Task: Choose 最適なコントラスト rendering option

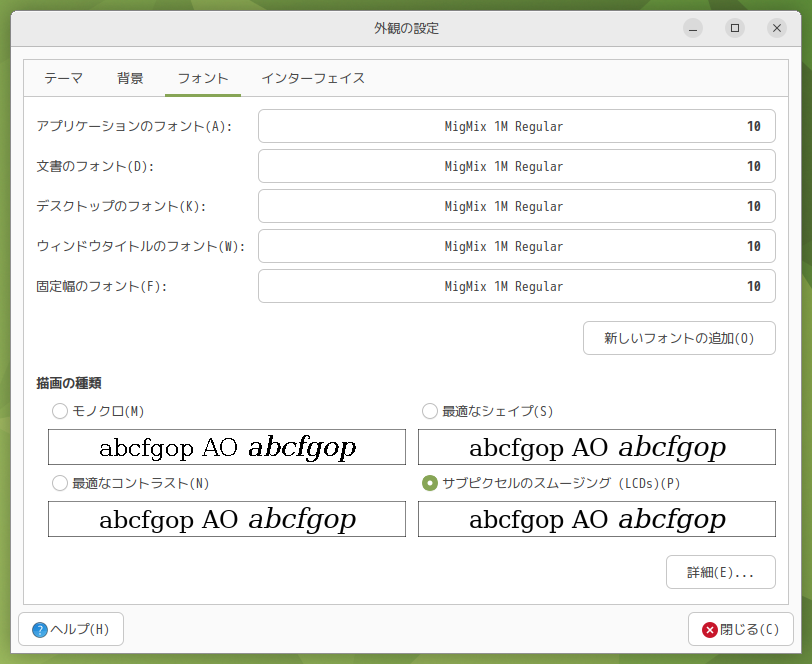Action: click(x=60, y=483)
